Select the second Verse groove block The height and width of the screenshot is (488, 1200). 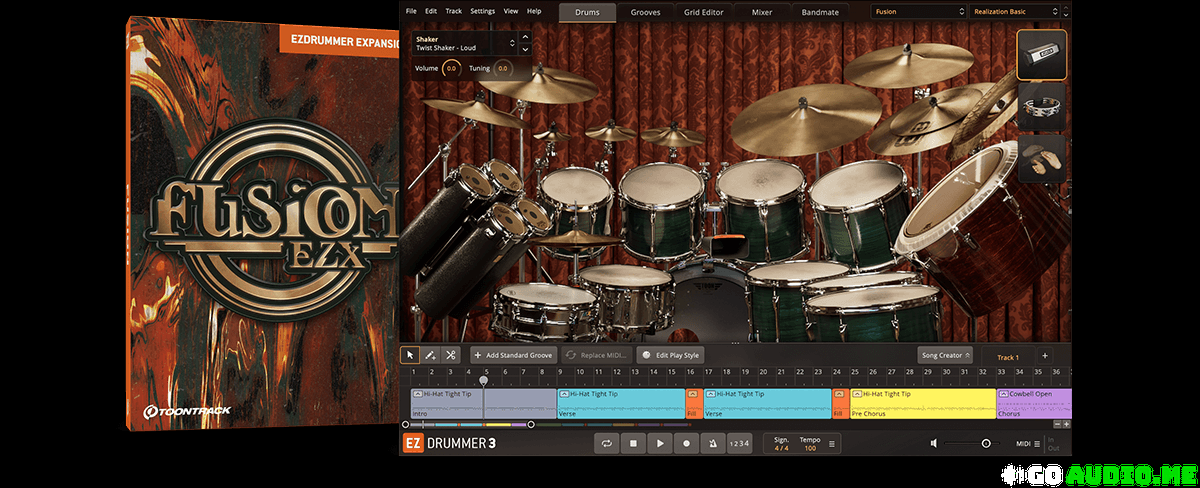(767, 403)
